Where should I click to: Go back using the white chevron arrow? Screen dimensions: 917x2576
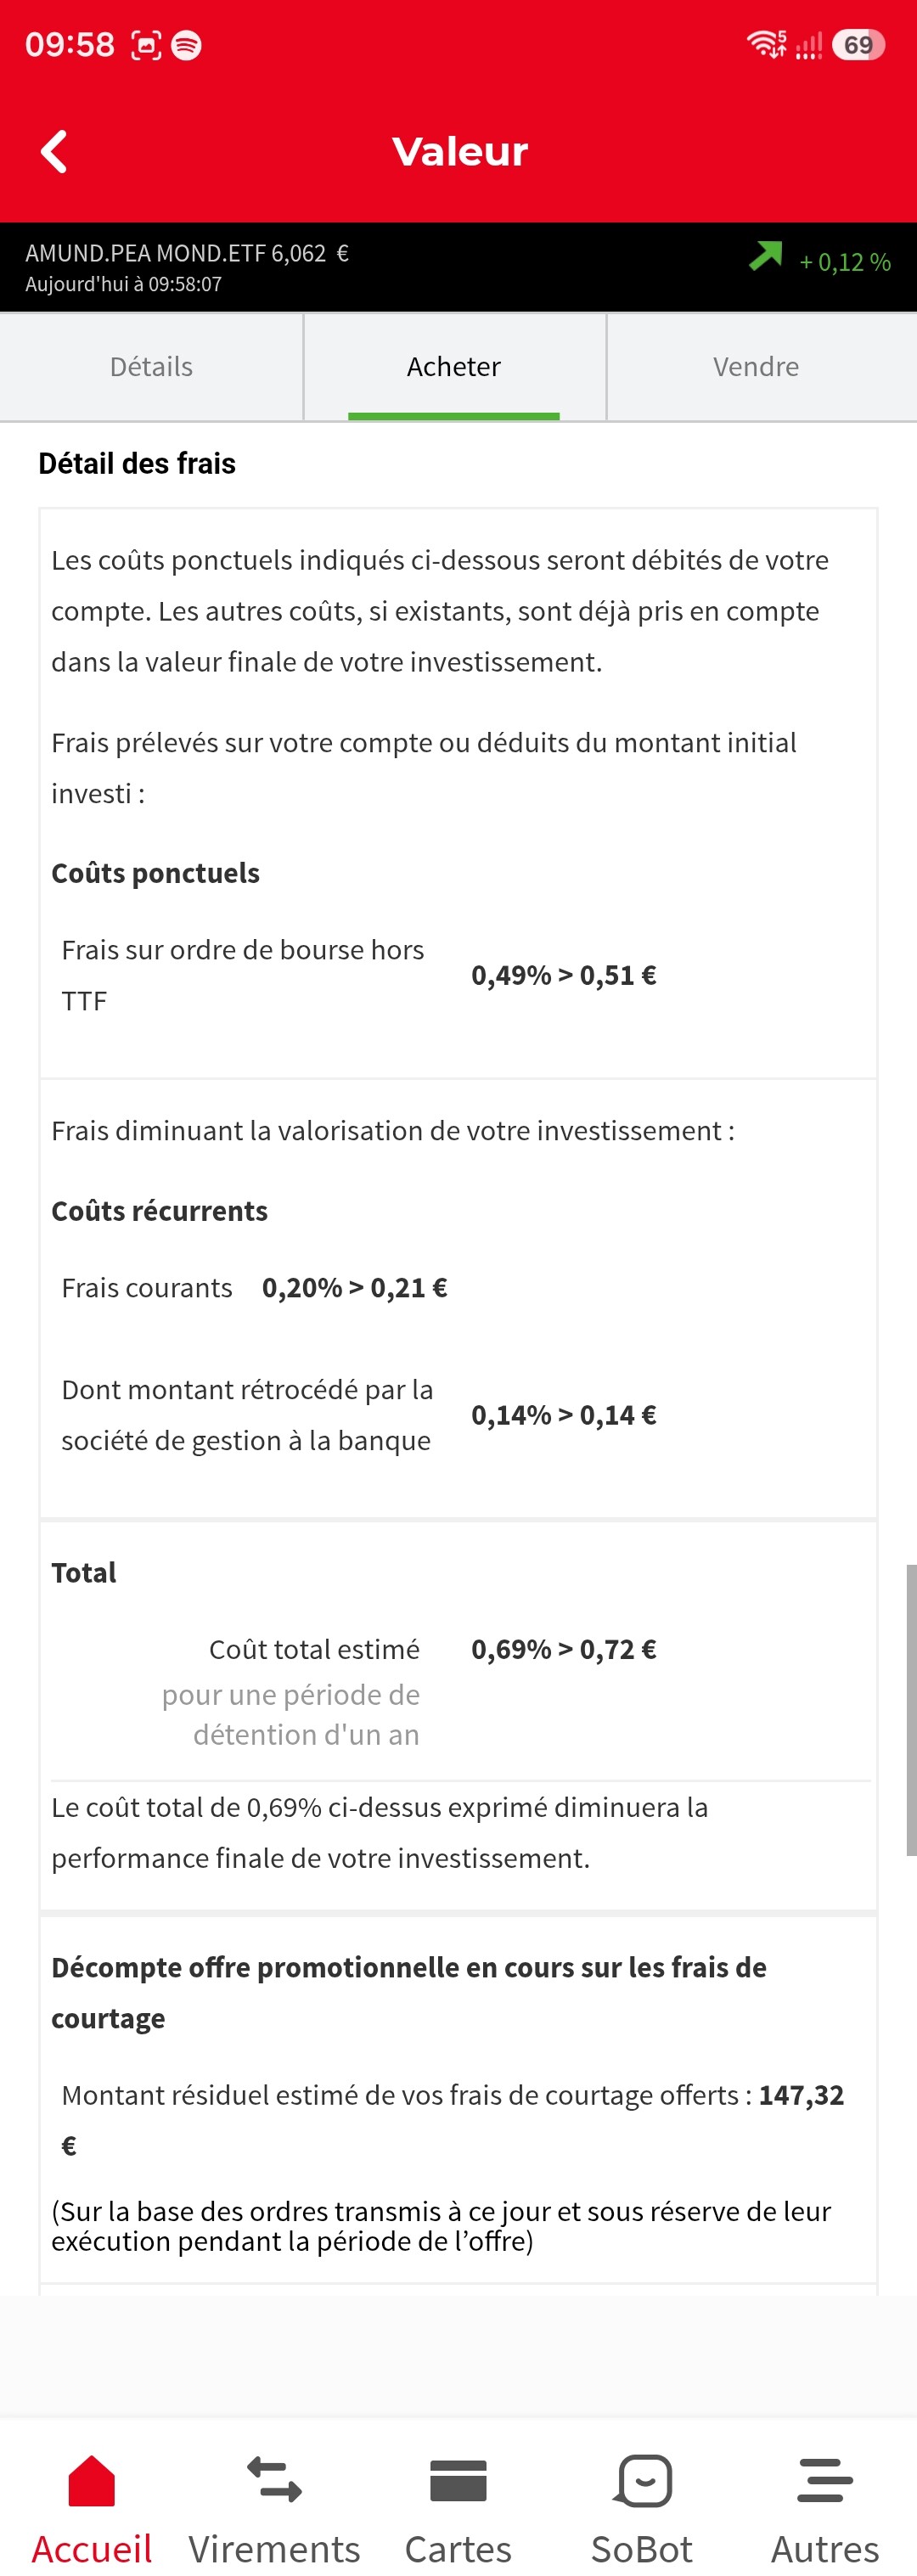pyautogui.click(x=54, y=152)
